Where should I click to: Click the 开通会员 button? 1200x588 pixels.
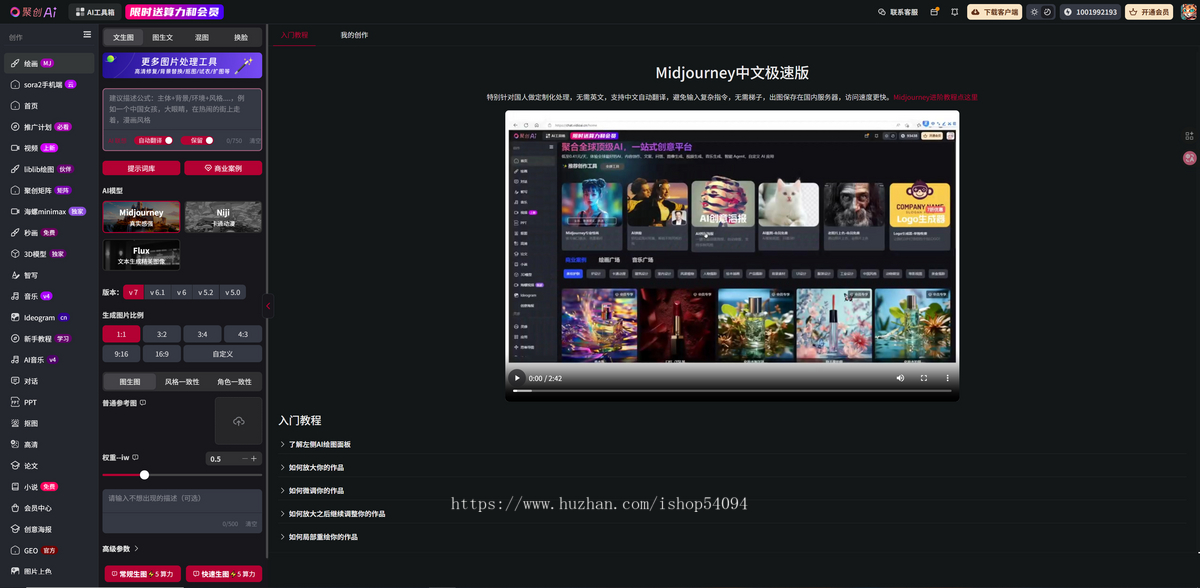1149,12
